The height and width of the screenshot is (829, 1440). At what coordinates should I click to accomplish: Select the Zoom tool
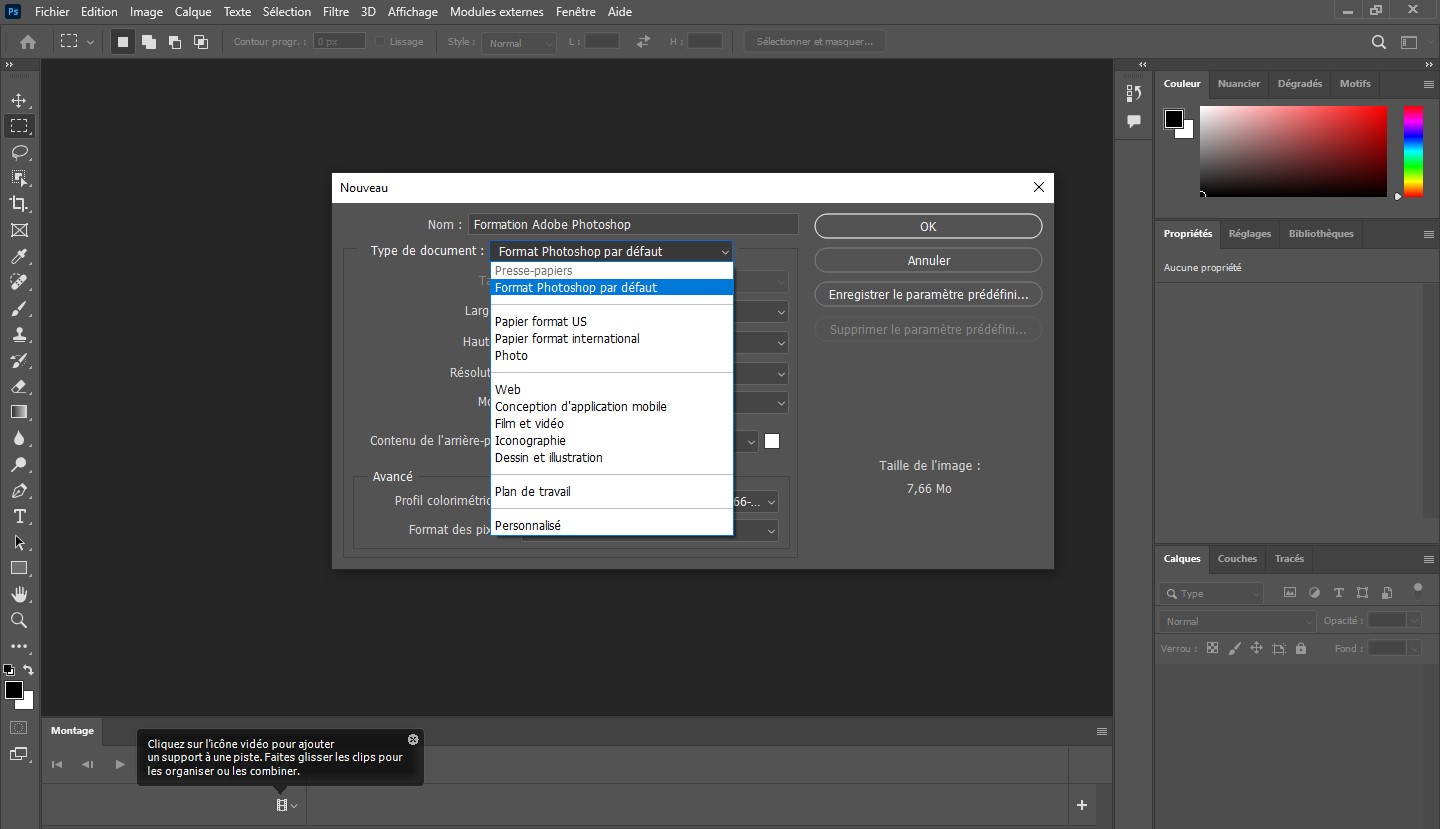click(19, 620)
